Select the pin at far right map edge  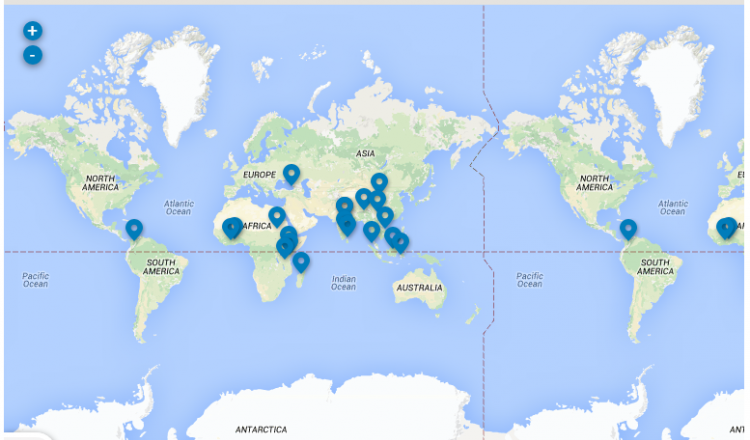[727, 228]
